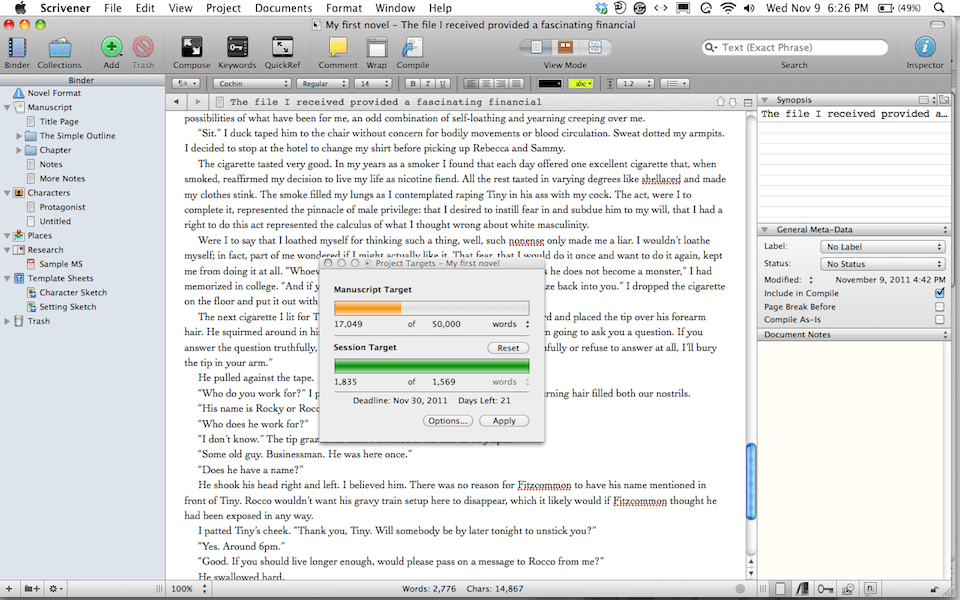Open the Format menu
The height and width of the screenshot is (600, 960).
[343, 8]
